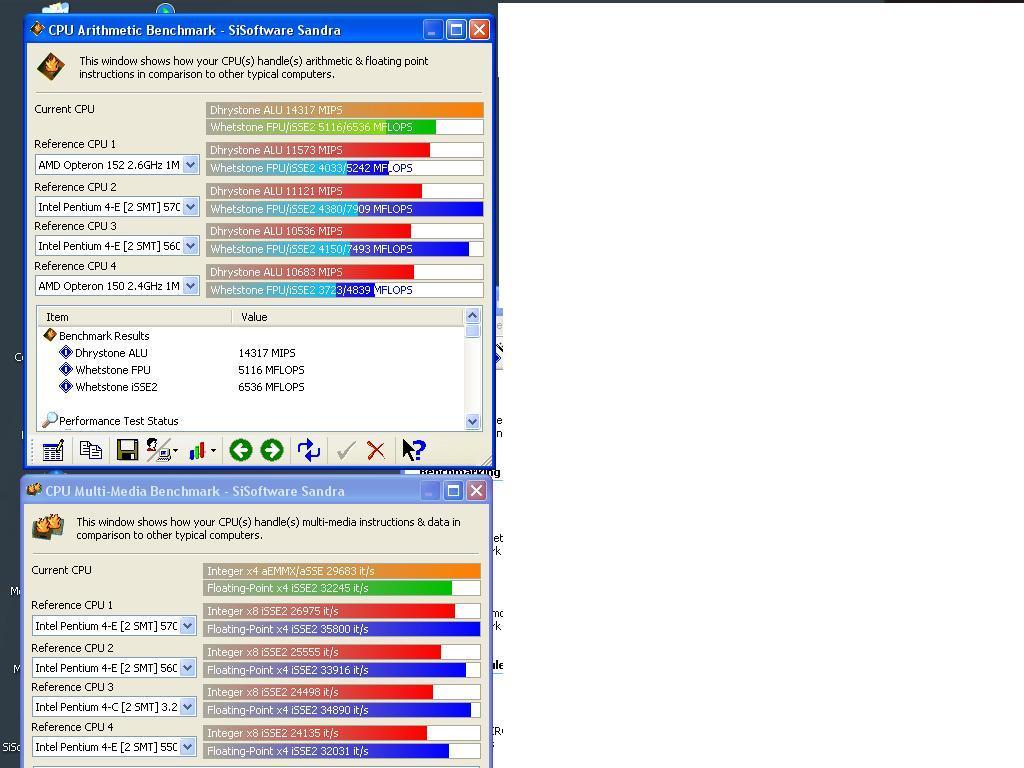Click scroll down arrow in results list
Screen dimensions: 1024x768
[472, 422]
